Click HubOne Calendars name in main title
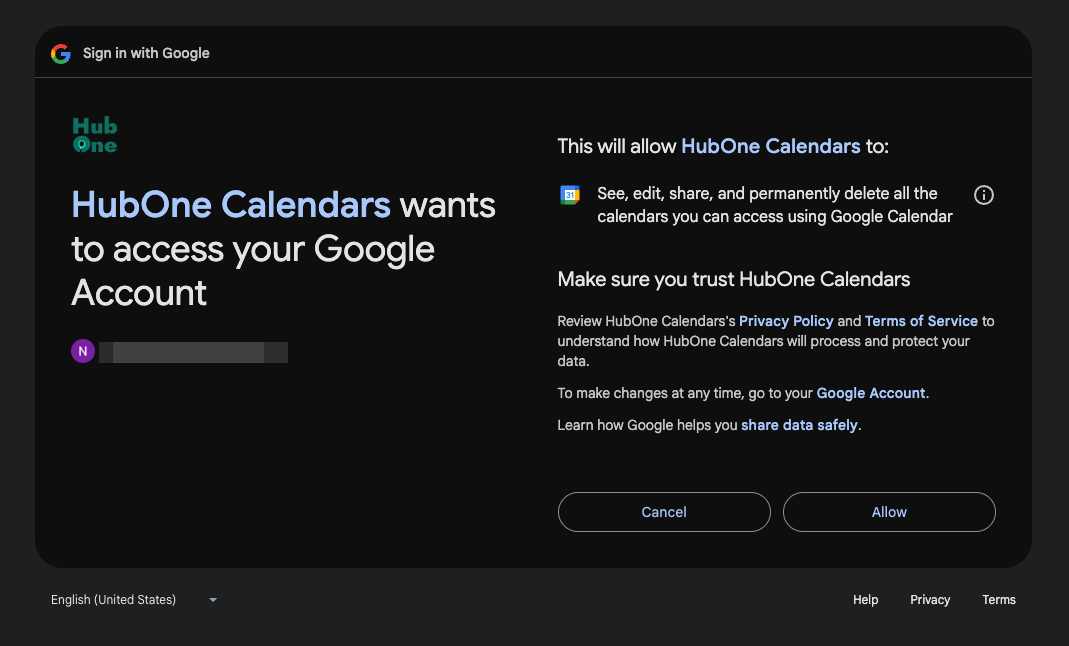This screenshot has height=646, width=1069. pos(231,205)
